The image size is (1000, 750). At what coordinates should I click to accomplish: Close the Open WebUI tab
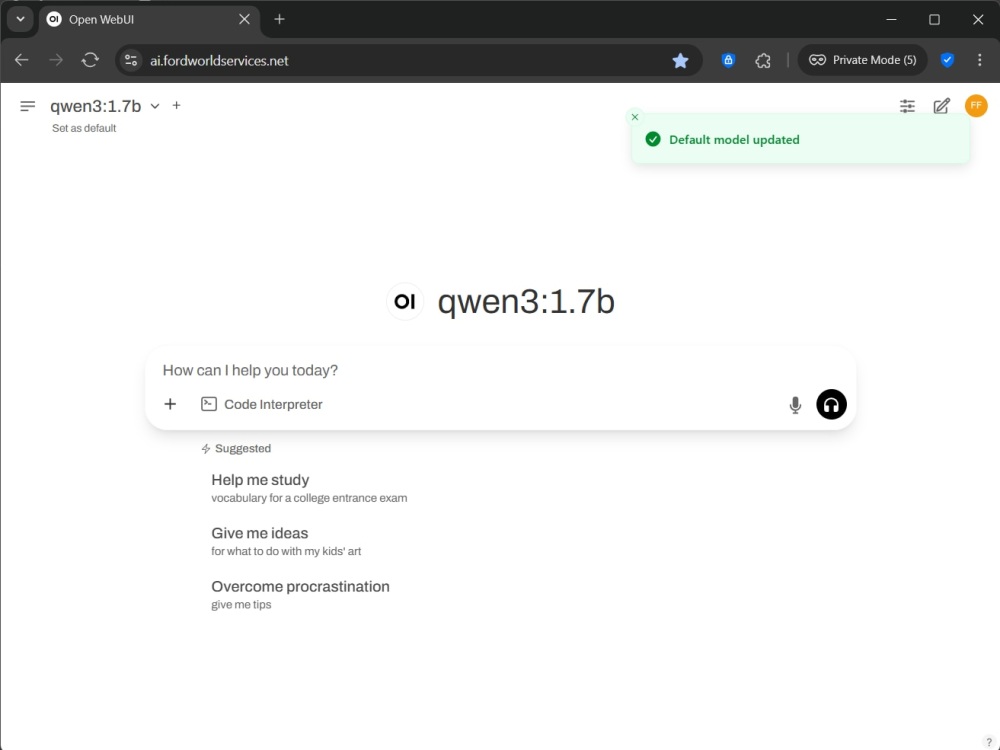click(244, 19)
